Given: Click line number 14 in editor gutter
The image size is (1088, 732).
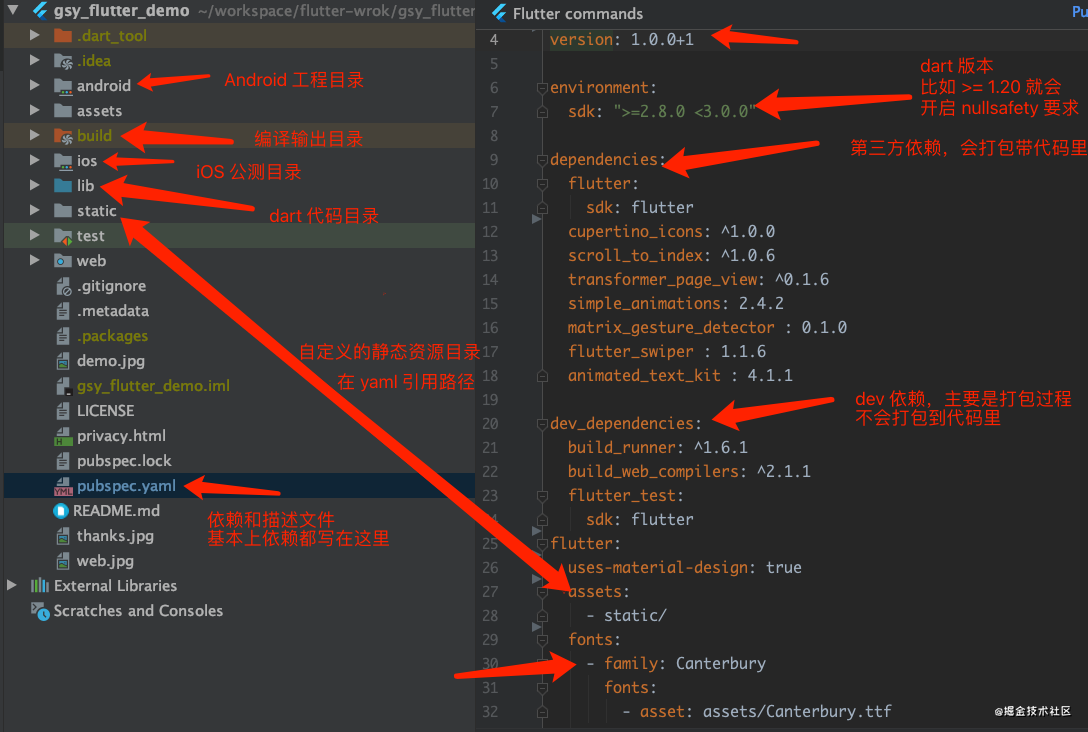Looking at the screenshot, I should tap(490, 280).
